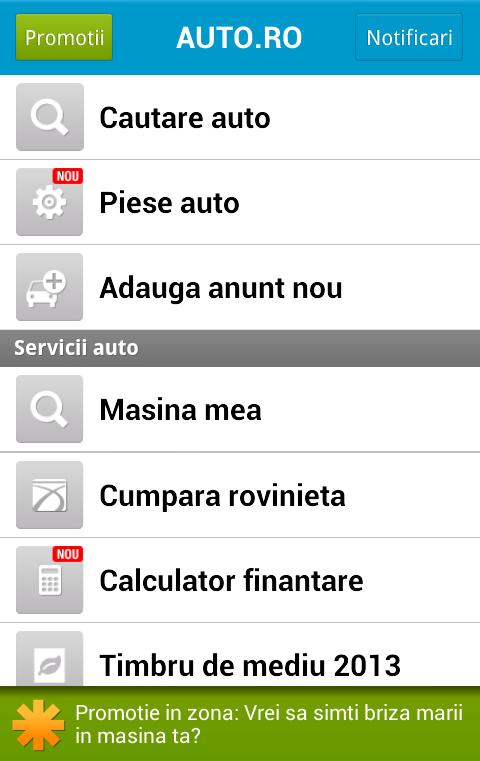Tap the AUTO.RO header title

click(x=239, y=37)
